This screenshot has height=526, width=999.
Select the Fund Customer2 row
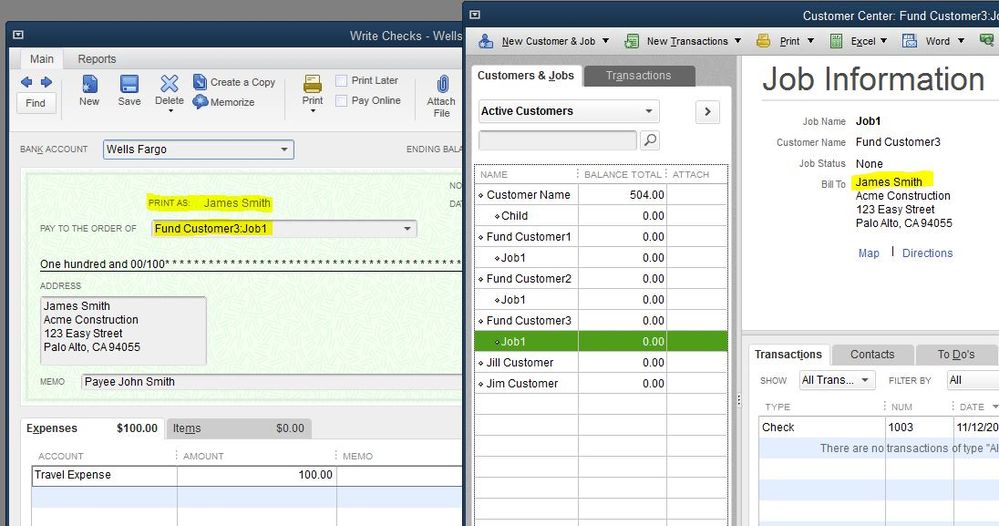pyautogui.click(x=601, y=279)
